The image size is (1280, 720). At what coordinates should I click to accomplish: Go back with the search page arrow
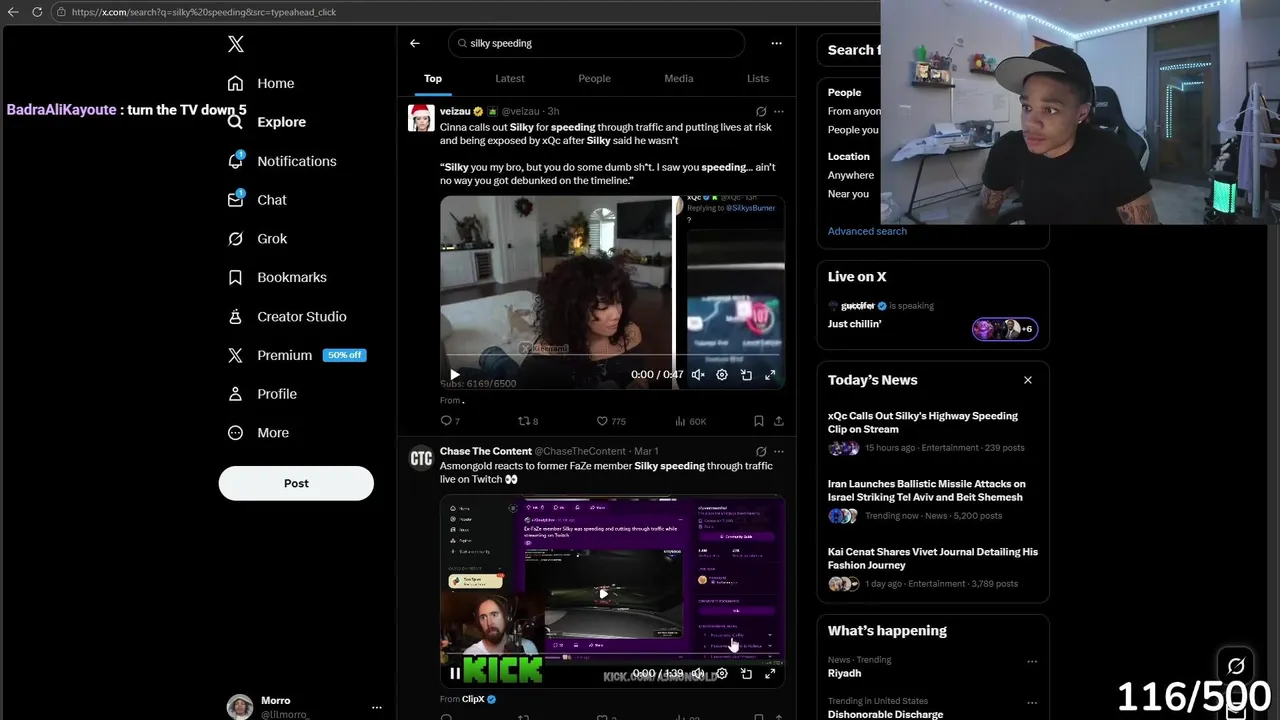pyautogui.click(x=415, y=43)
